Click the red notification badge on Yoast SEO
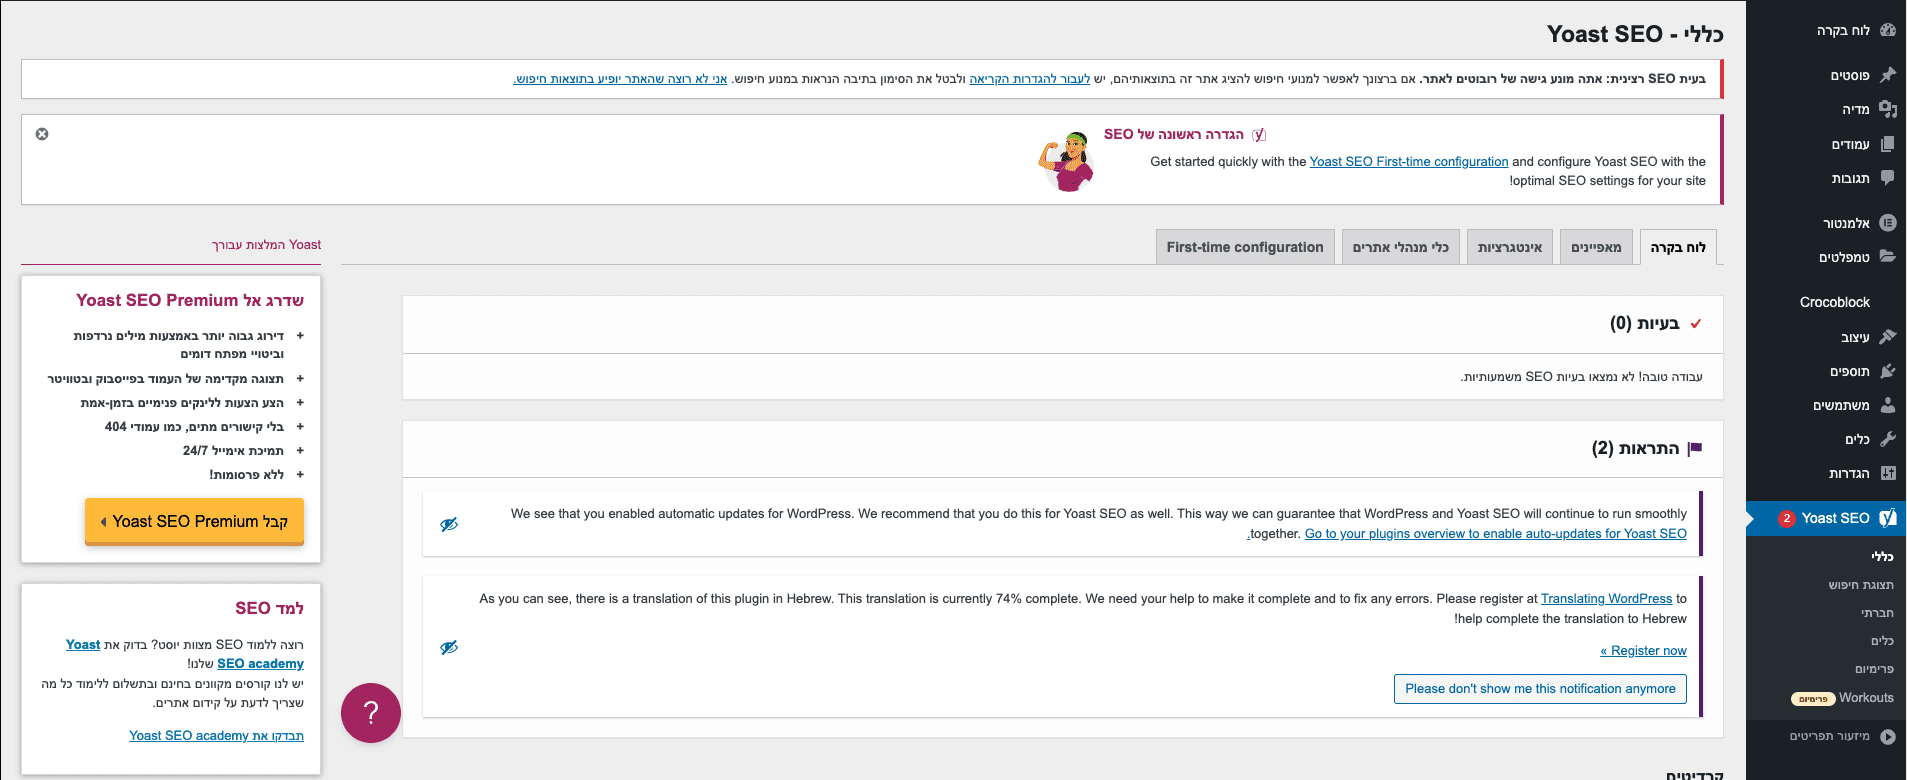Image resolution: width=1907 pixels, height=780 pixels. pos(1786,518)
